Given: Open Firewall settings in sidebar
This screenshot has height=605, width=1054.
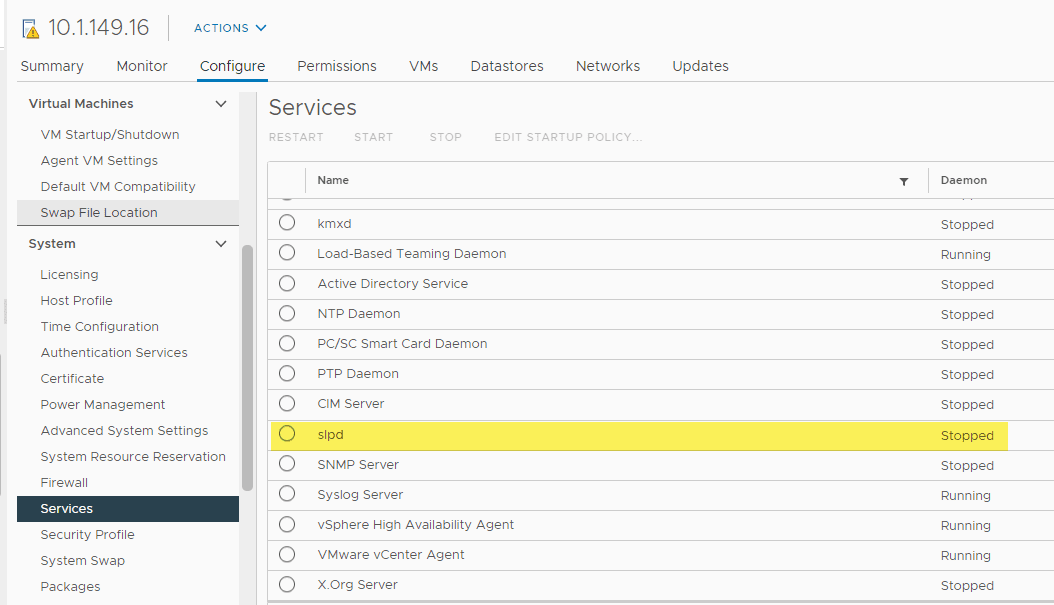Looking at the screenshot, I should (64, 482).
